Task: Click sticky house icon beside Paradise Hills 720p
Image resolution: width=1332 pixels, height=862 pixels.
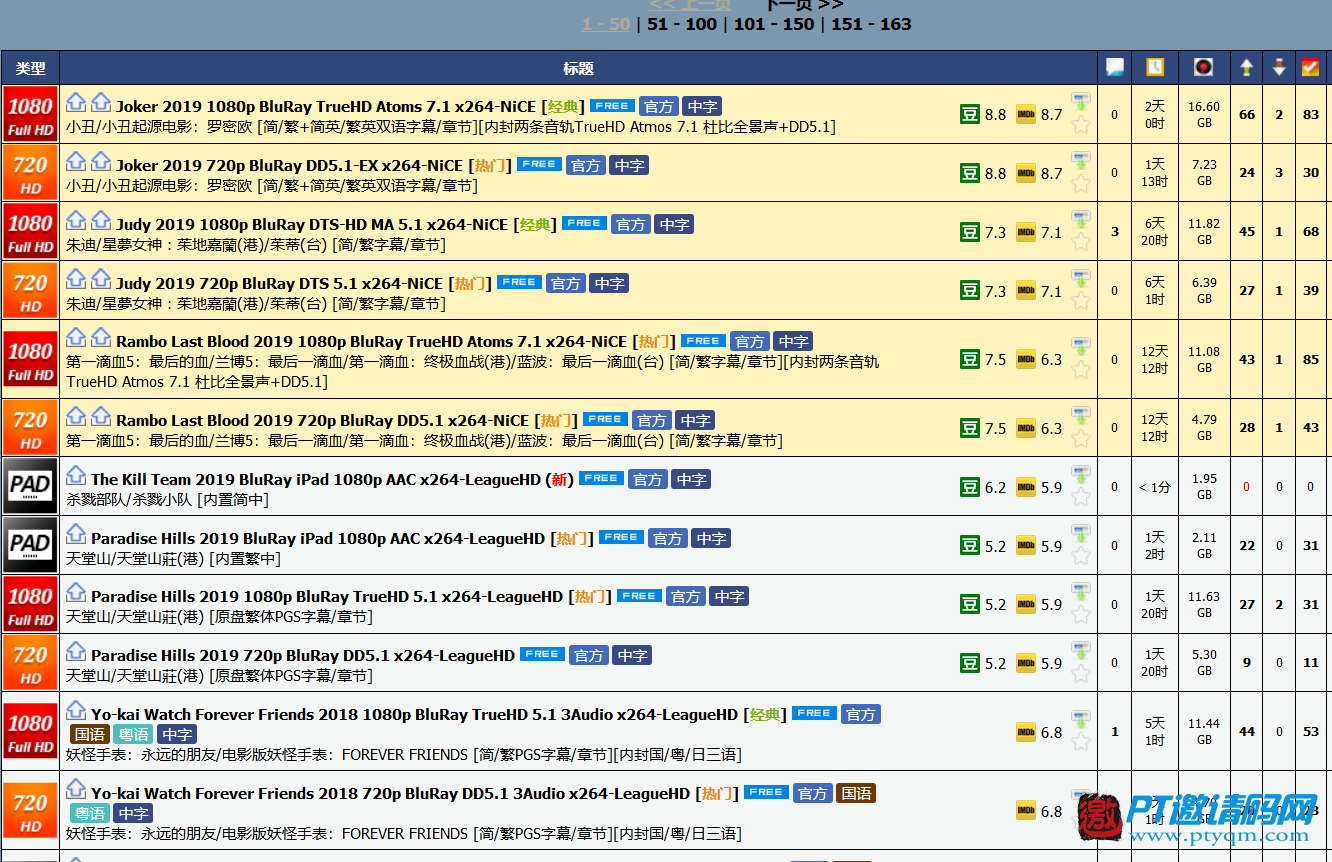Action: (76, 651)
